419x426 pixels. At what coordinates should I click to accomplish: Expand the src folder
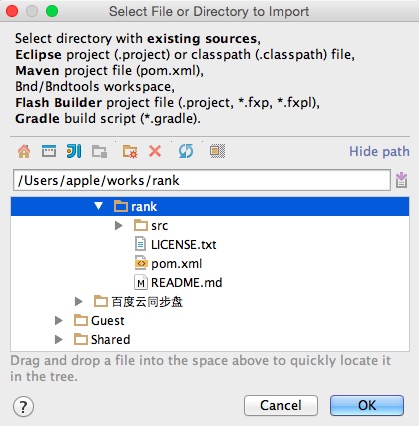coord(118,226)
